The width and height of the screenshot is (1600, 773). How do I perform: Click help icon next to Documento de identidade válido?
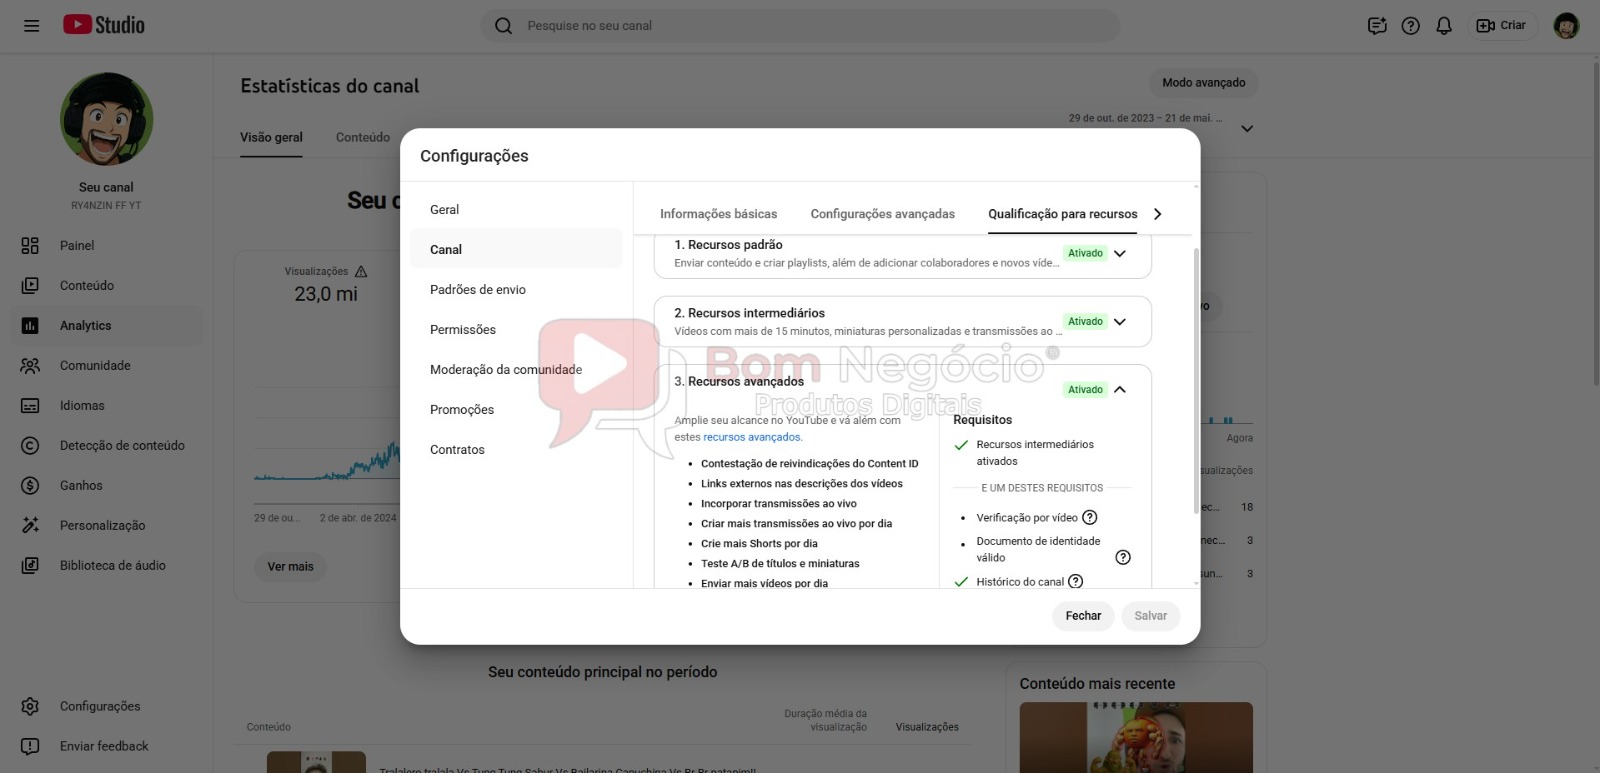(1123, 558)
